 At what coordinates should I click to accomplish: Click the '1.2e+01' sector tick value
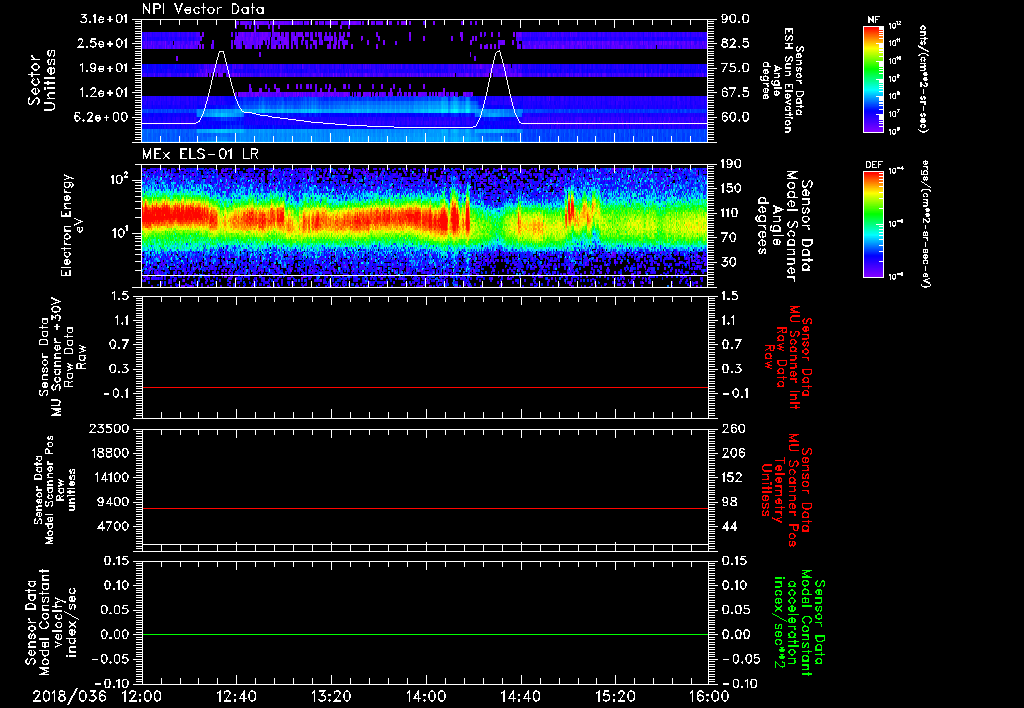(x=104, y=93)
